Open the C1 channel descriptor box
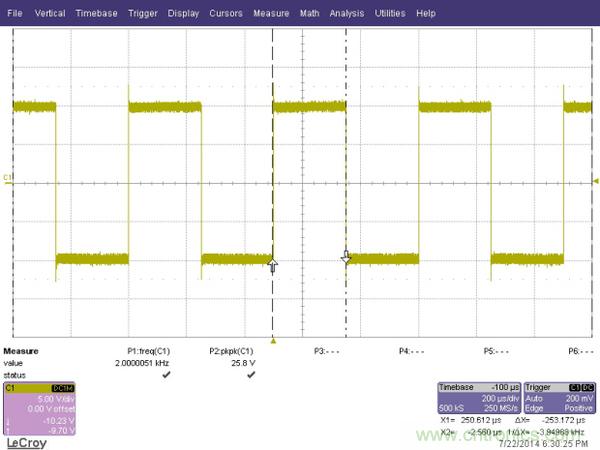The width and height of the screenshot is (600, 450). coord(38,408)
